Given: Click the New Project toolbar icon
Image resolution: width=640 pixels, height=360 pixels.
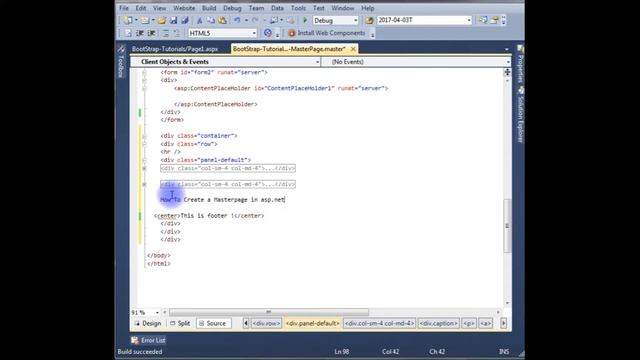Looking at the screenshot, I should (128, 20).
